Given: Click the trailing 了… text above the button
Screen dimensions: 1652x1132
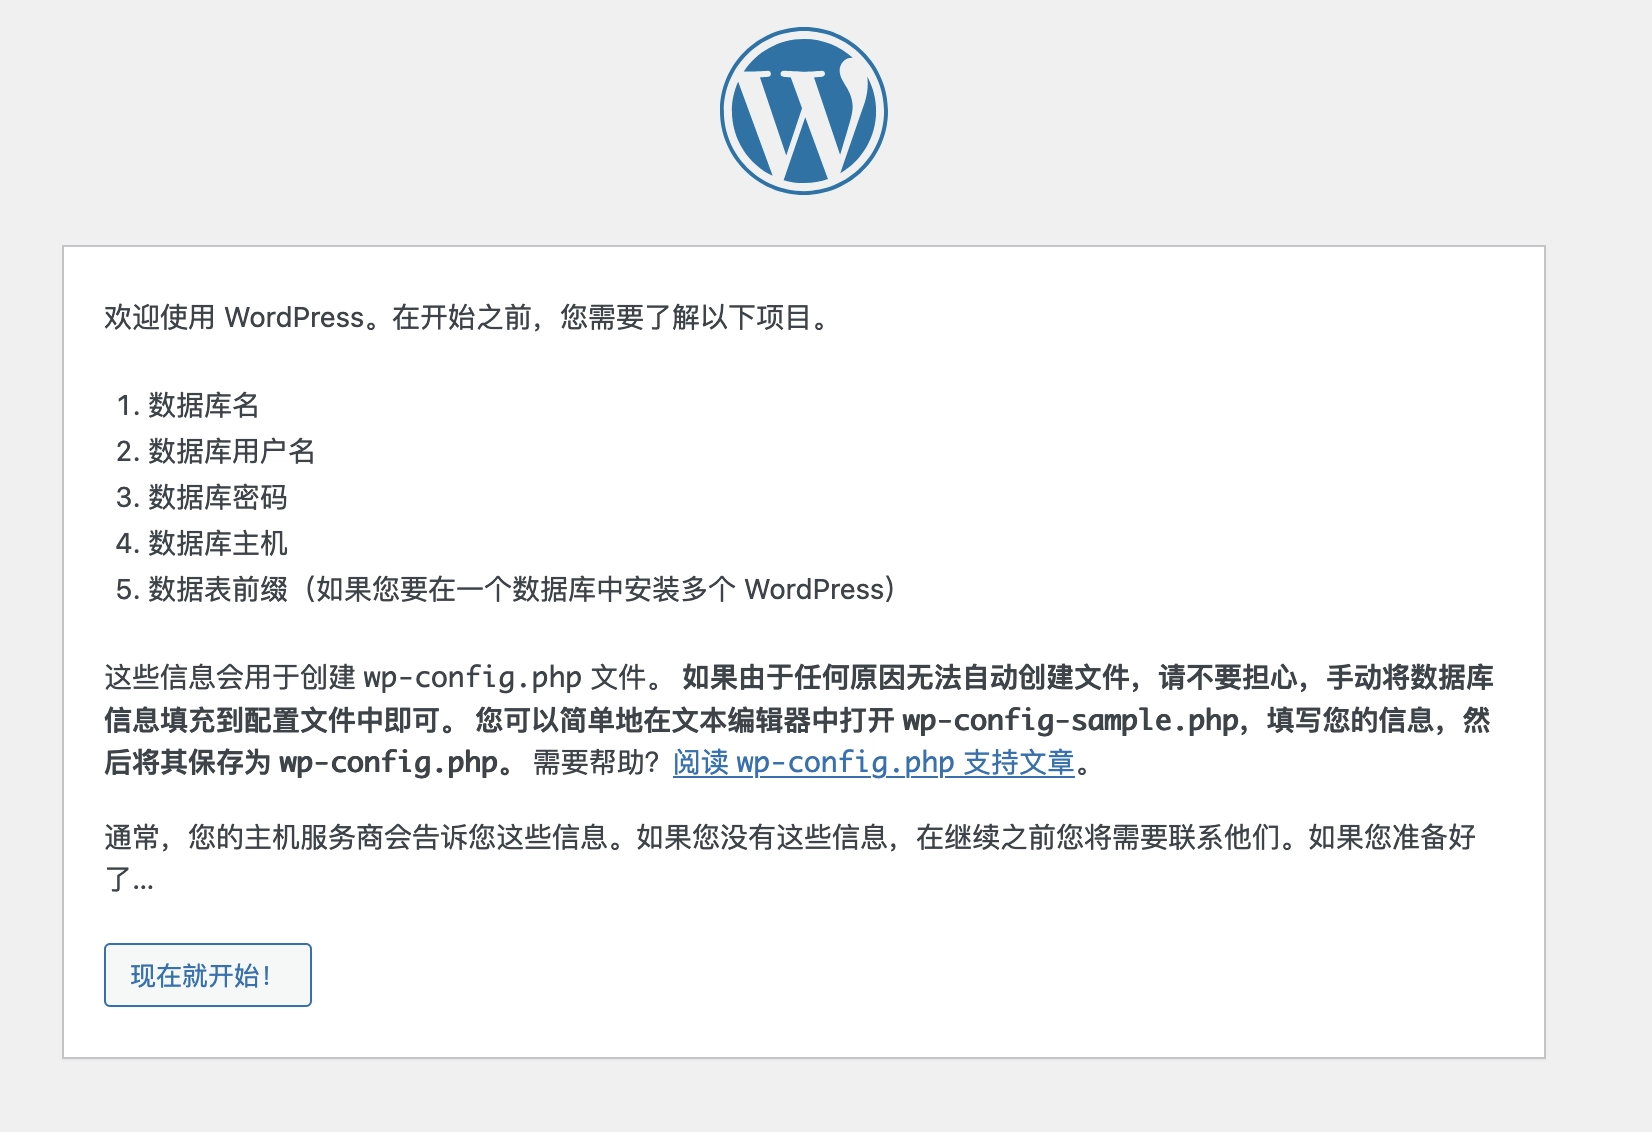Looking at the screenshot, I should coord(129,880).
